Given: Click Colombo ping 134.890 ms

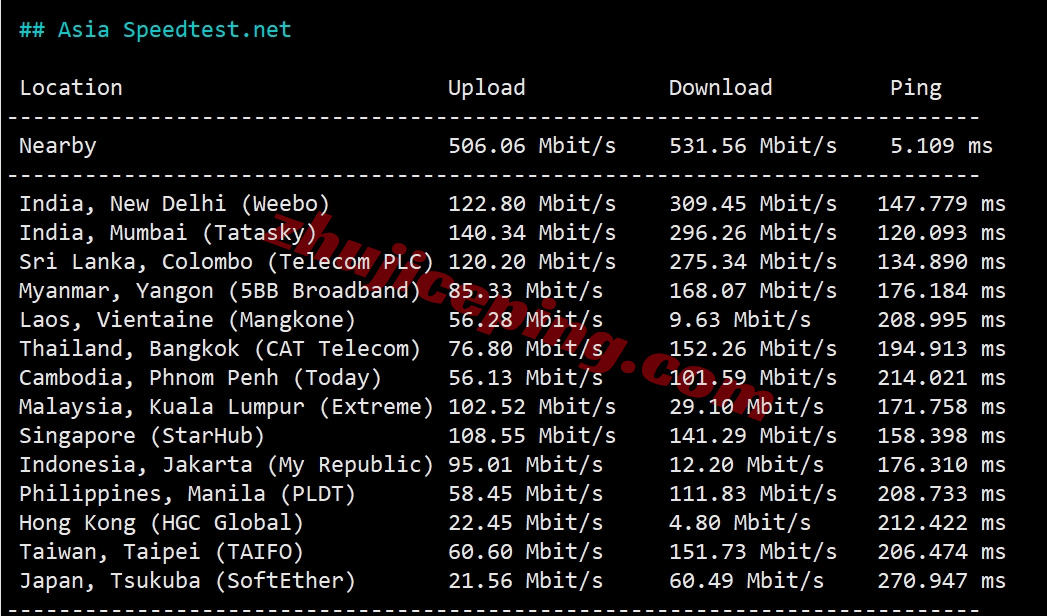Looking at the screenshot, I should tap(941, 262).
